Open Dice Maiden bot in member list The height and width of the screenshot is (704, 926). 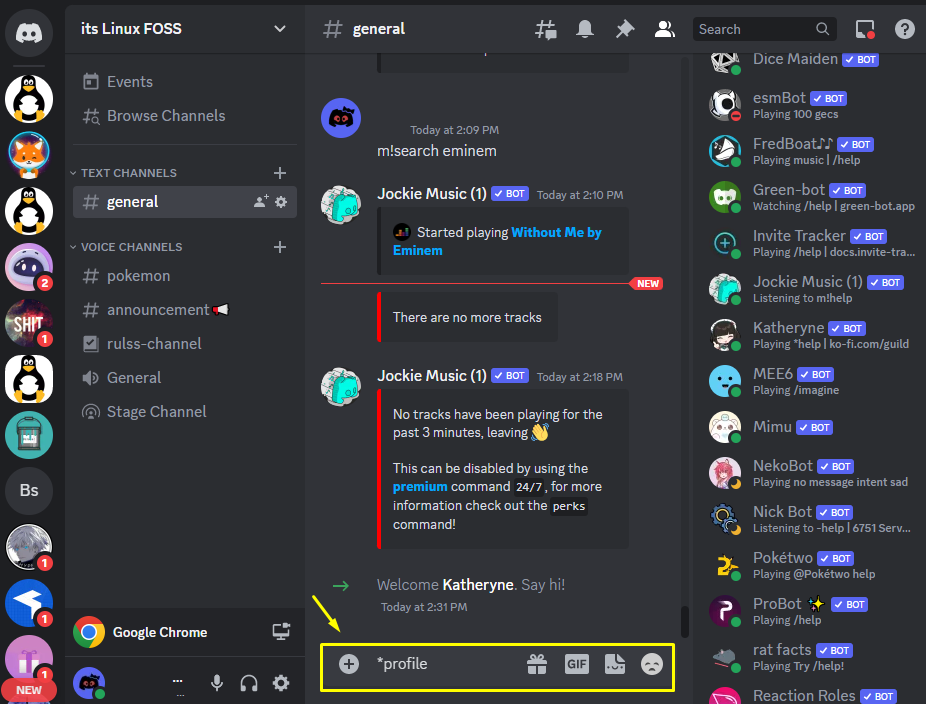808,60
